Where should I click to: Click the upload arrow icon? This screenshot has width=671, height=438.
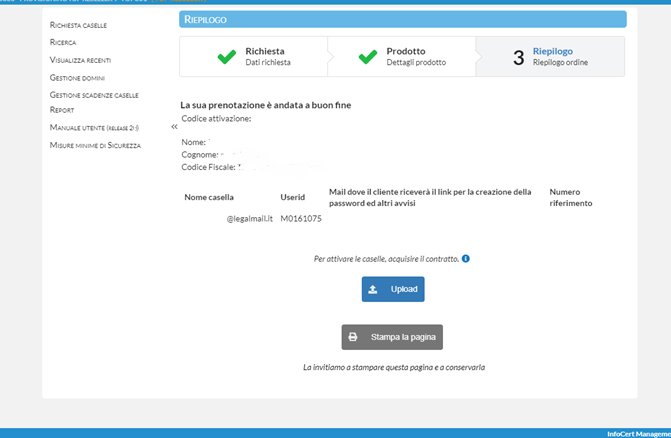click(373, 290)
